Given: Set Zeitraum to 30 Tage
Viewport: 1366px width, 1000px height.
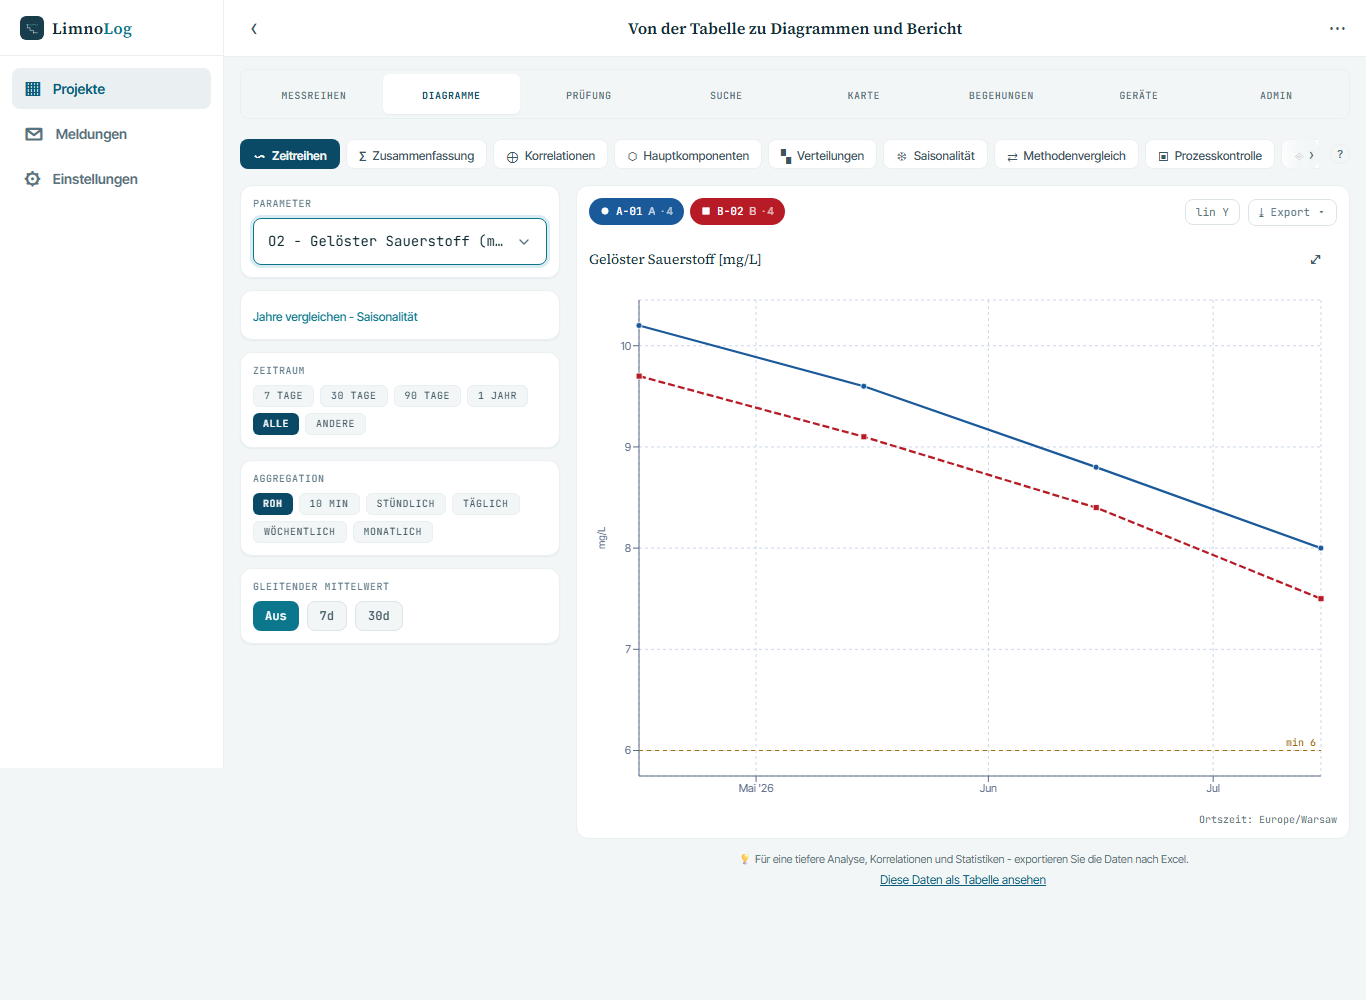Looking at the screenshot, I should pyautogui.click(x=354, y=396).
